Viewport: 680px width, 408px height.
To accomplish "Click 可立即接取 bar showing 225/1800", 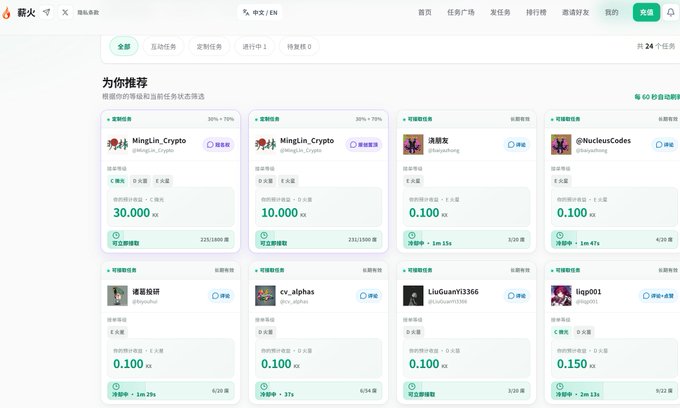I will [x=170, y=239].
